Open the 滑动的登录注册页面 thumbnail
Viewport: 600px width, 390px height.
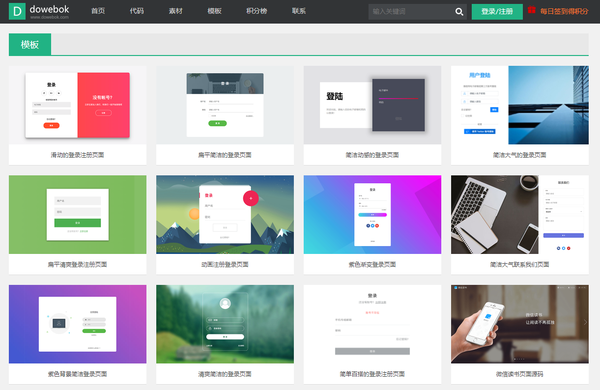78,105
